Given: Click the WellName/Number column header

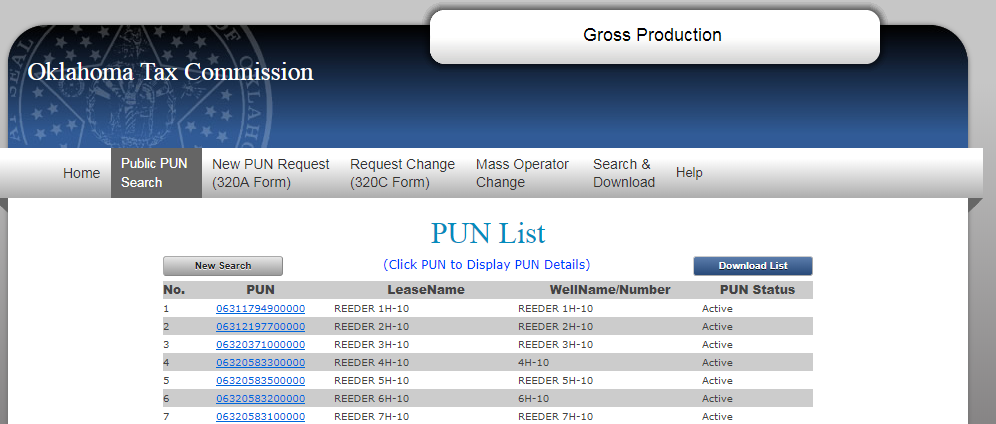Looking at the screenshot, I should pyautogui.click(x=610, y=290).
